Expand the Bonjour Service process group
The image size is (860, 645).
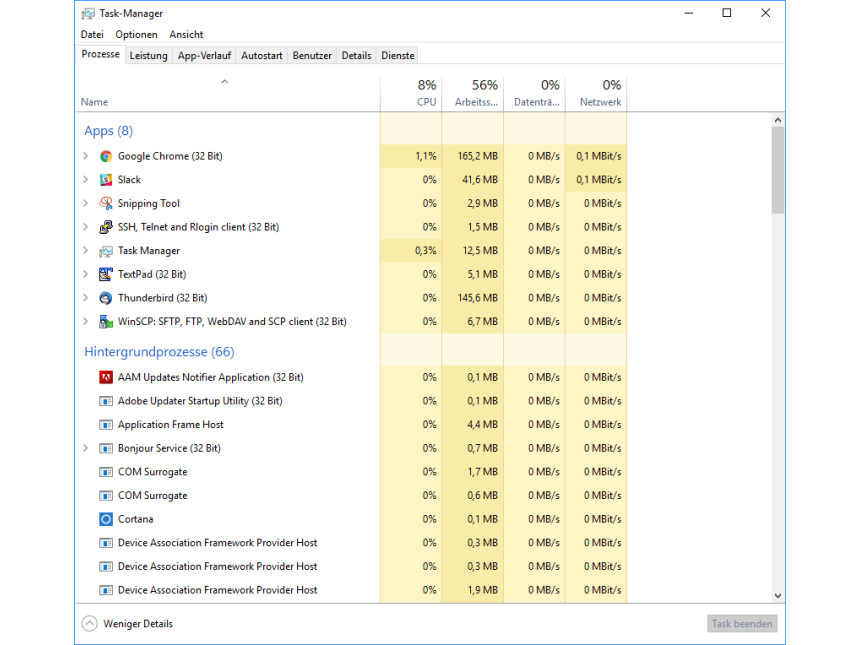click(x=86, y=448)
